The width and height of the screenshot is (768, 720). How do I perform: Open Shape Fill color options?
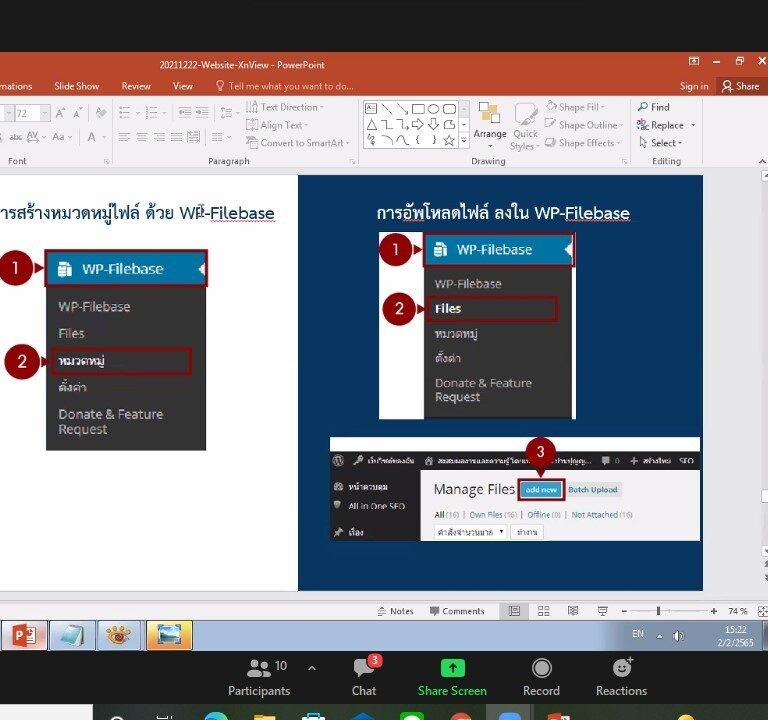click(x=576, y=107)
